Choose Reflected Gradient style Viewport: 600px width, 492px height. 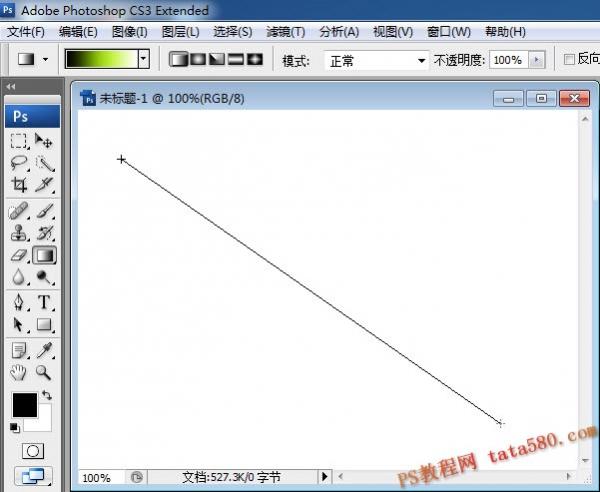[x=236, y=59]
